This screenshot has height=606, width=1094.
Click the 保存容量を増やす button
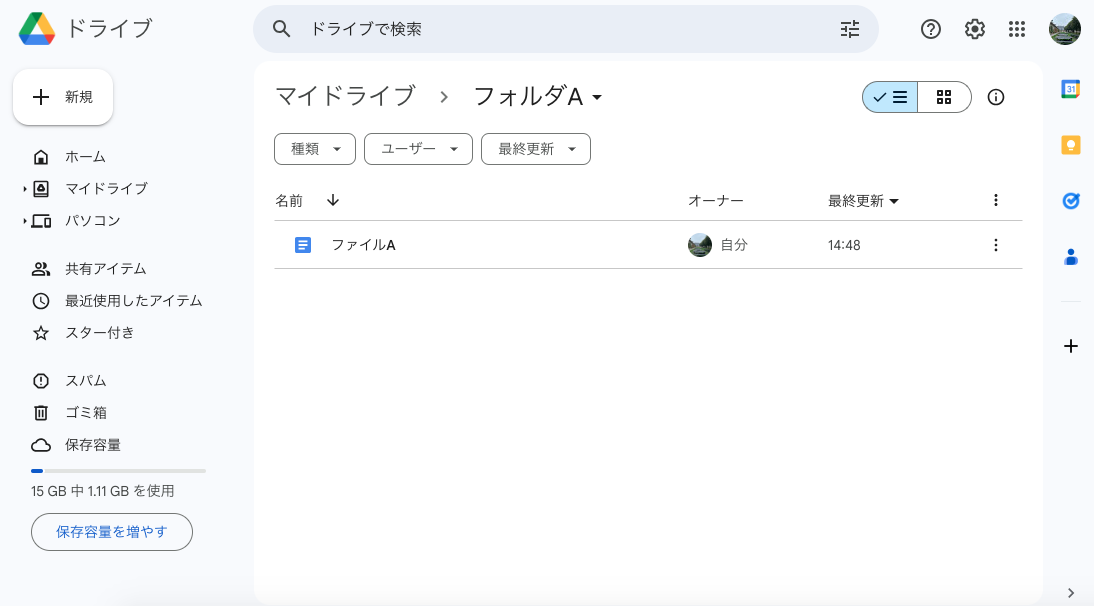(112, 532)
